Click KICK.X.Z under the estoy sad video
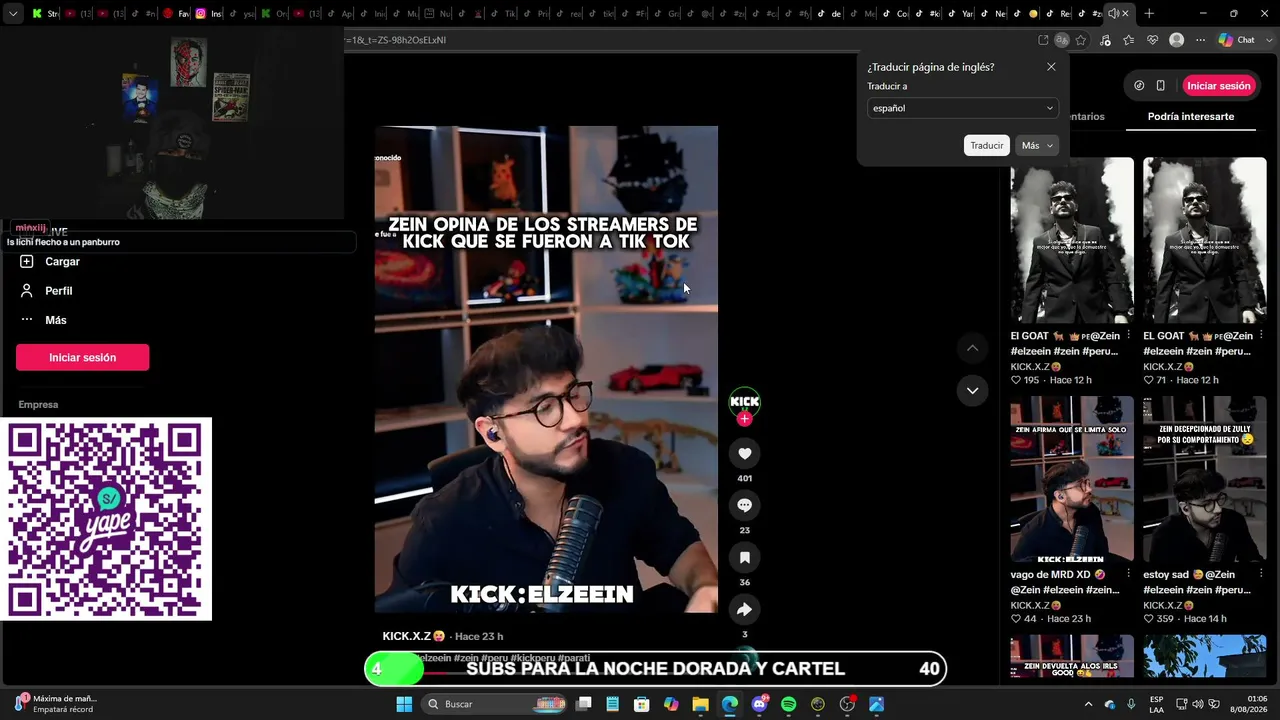This screenshot has height=720, width=1280. coord(1168,606)
